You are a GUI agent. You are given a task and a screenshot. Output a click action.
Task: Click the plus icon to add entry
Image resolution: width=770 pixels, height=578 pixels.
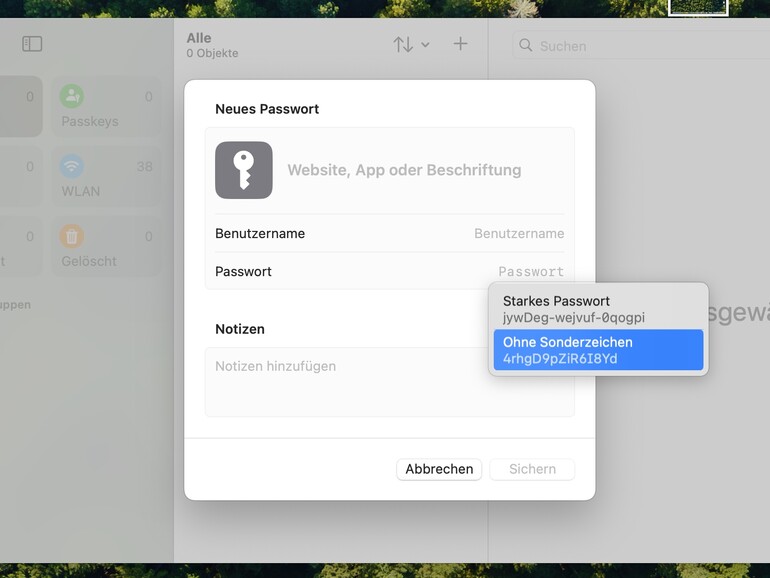[x=460, y=44]
